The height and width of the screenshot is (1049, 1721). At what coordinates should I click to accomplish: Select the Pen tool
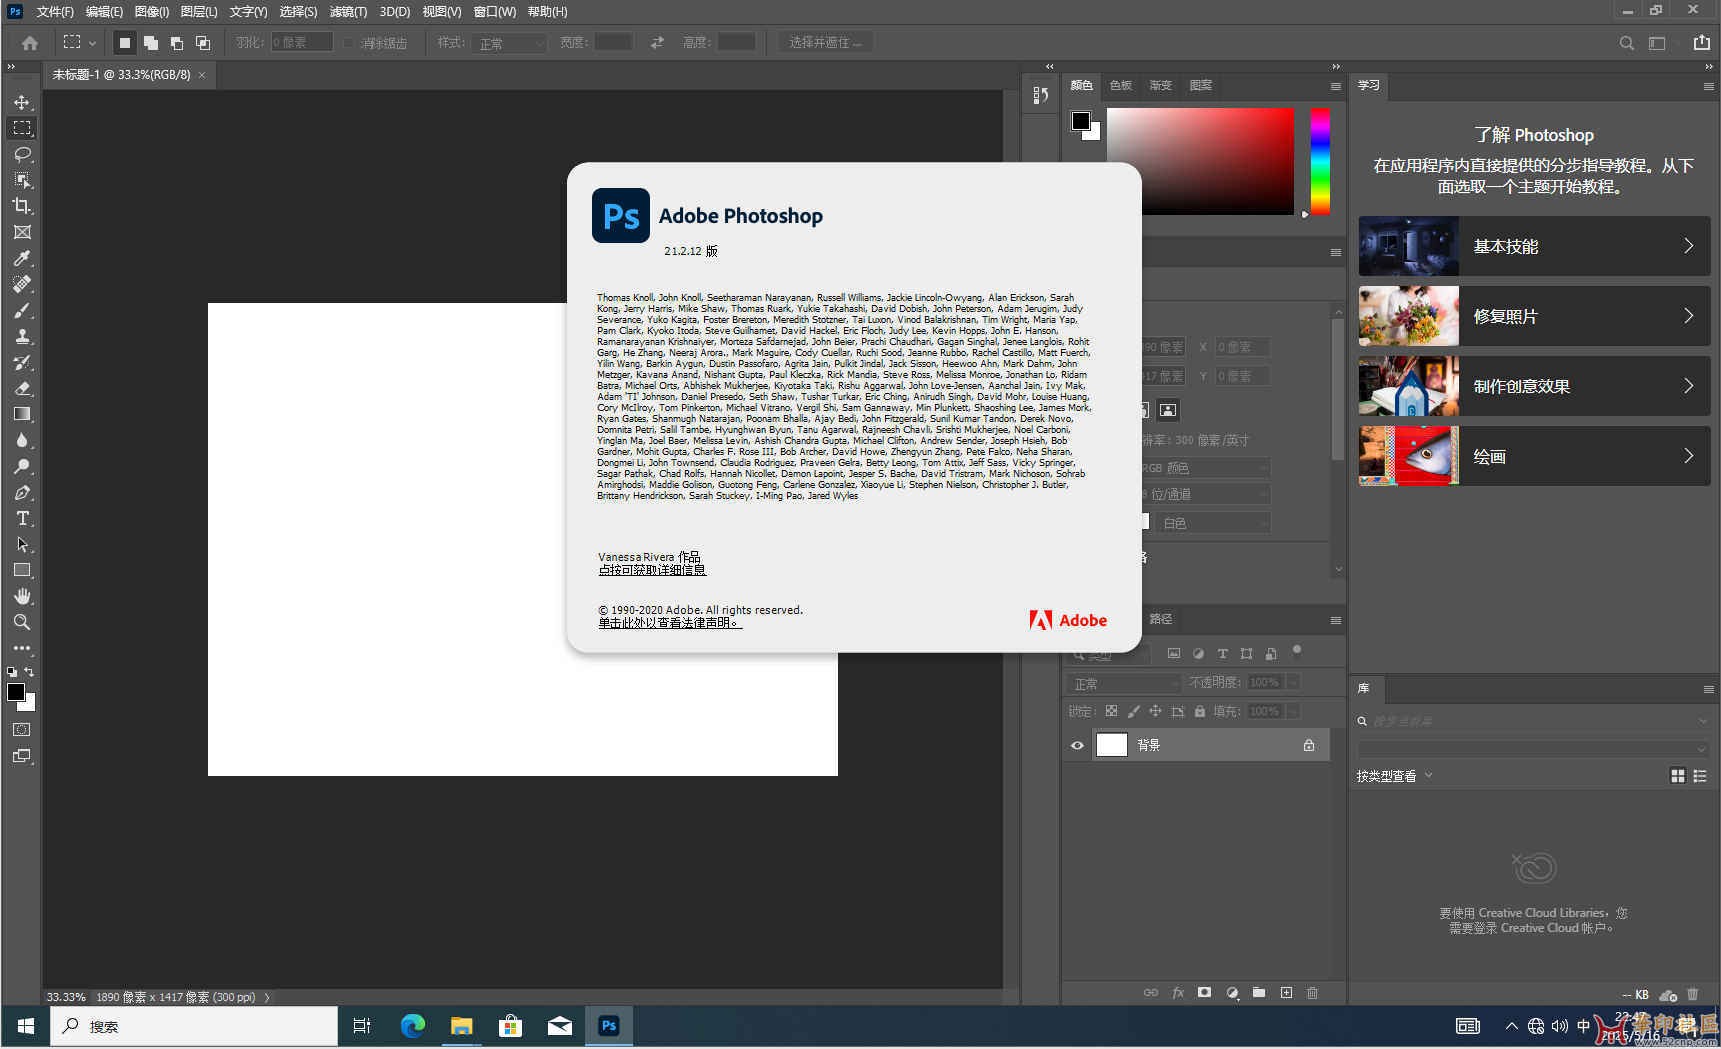[22, 492]
